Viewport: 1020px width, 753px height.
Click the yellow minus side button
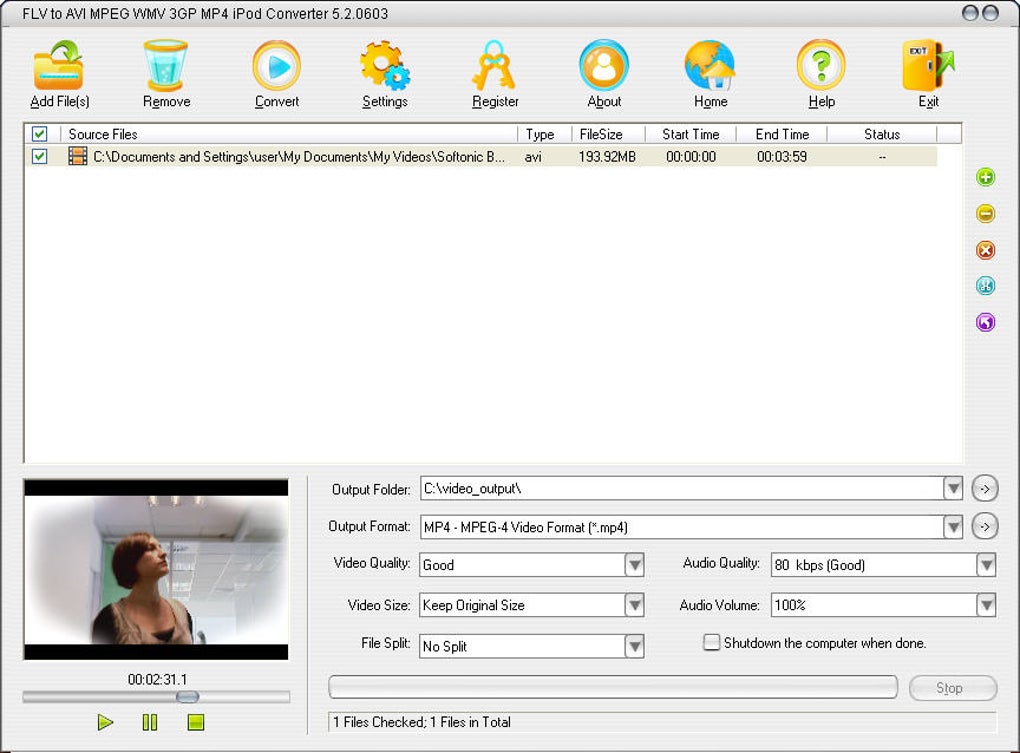[x=986, y=213]
